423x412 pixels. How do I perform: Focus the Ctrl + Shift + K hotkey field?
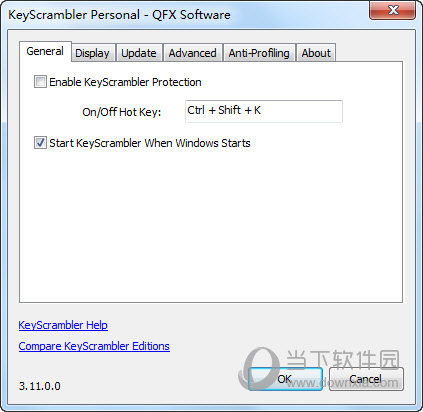264,111
